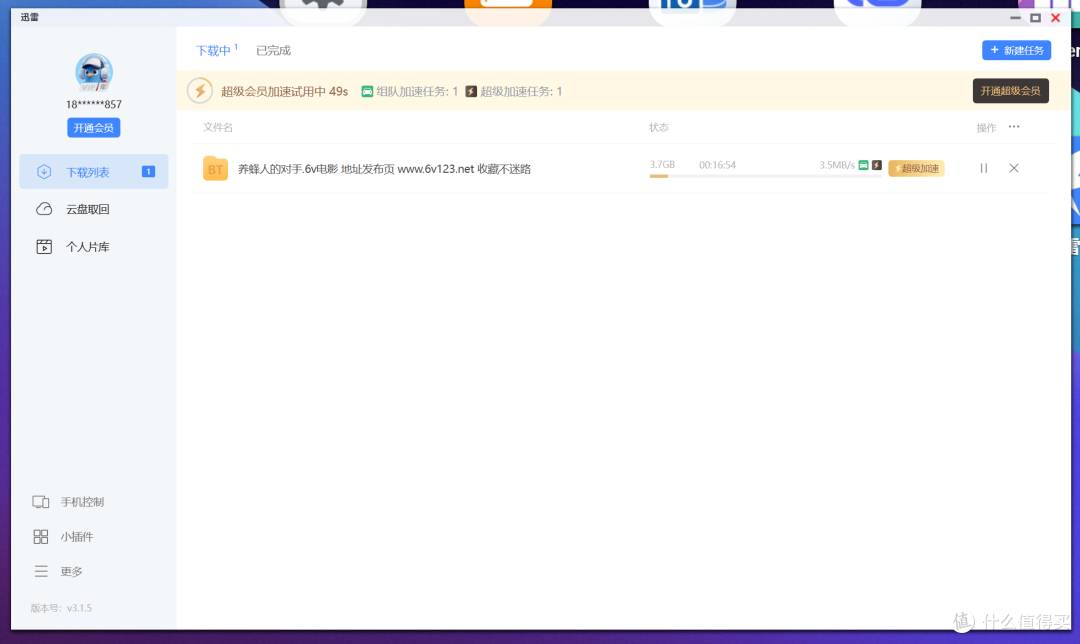The width and height of the screenshot is (1080, 644).
Task: Click the user avatar picture
Action: [x=94, y=72]
